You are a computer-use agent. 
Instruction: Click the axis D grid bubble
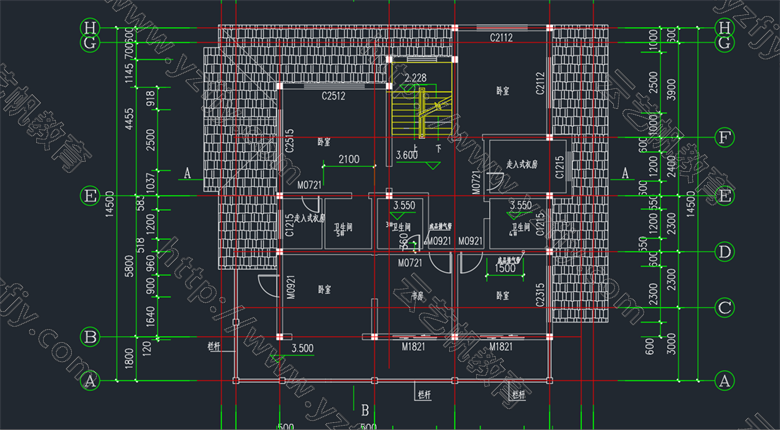coord(724,252)
